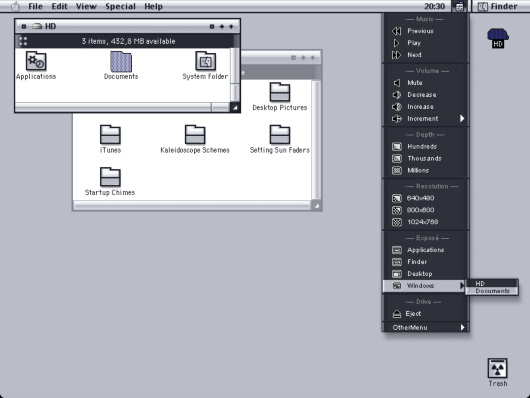
Task: Open the Help menu
Action: (x=153, y=6)
